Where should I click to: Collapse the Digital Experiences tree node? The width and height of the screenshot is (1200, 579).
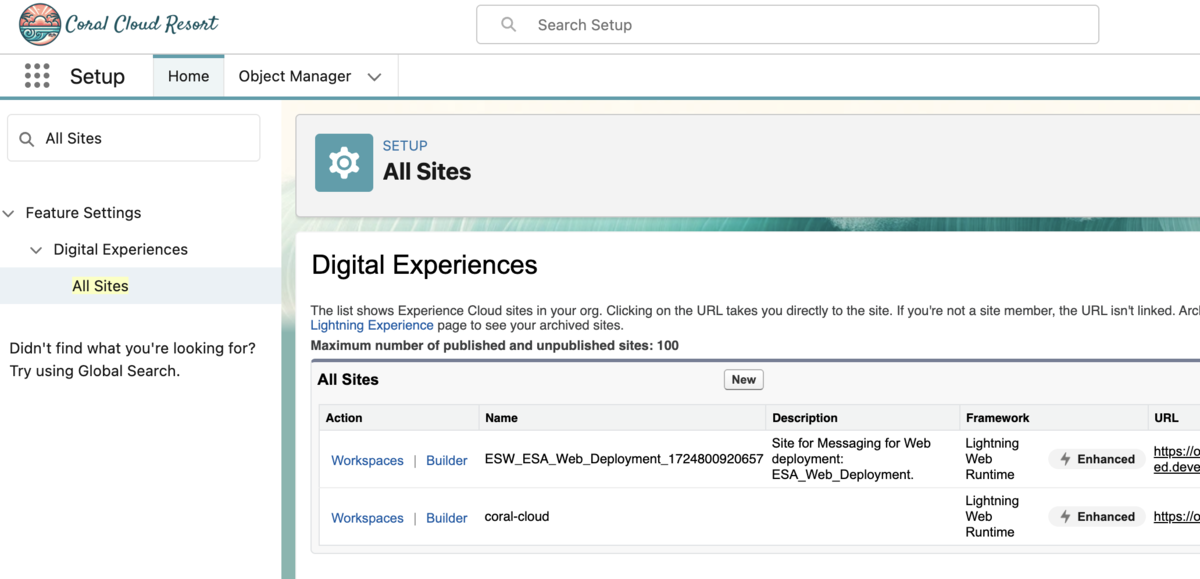point(37,250)
